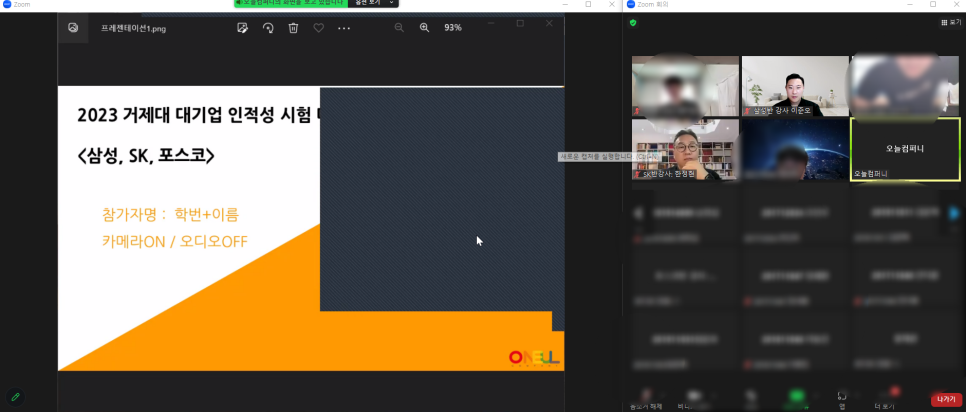Image resolution: width=966 pixels, height=412 pixels.
Task: Click the subtitle <삼성, SK, 포스코>
Action: (145, 155)
